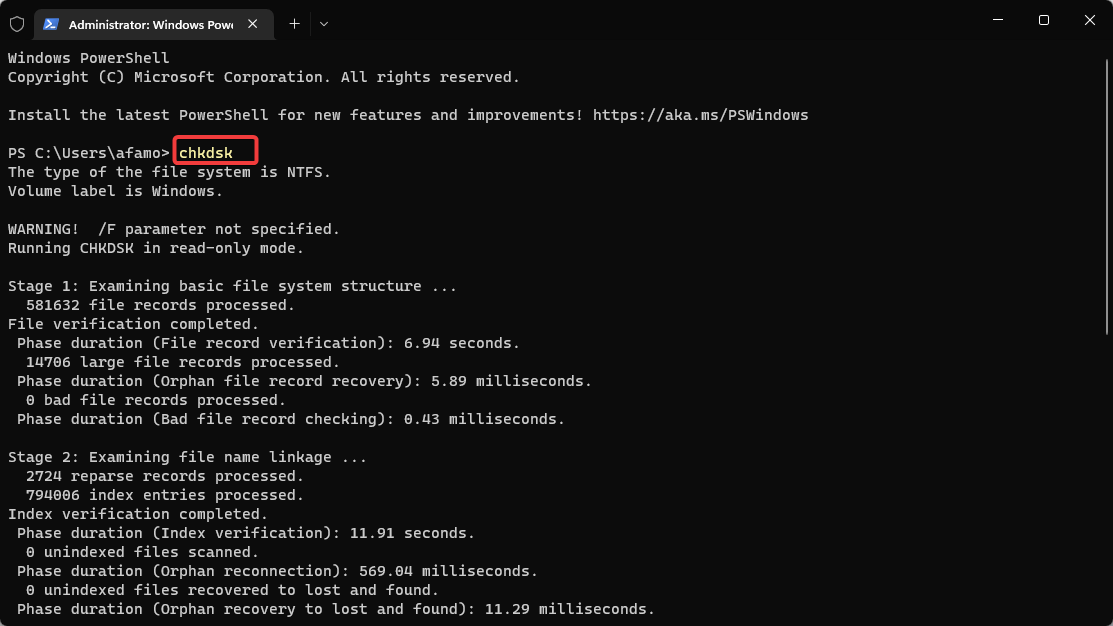Open the aka.ms/PSWindows link
The height and width of the screenshot is (626, 1113).
[x=700, y=115]
